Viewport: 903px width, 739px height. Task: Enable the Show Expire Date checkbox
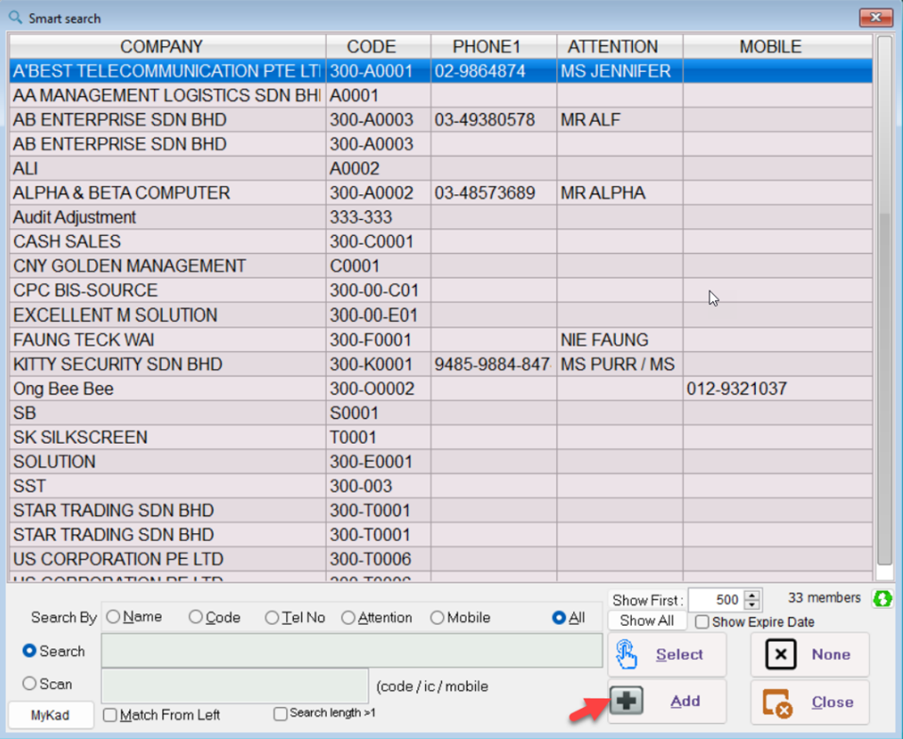[x=703, y=622]
